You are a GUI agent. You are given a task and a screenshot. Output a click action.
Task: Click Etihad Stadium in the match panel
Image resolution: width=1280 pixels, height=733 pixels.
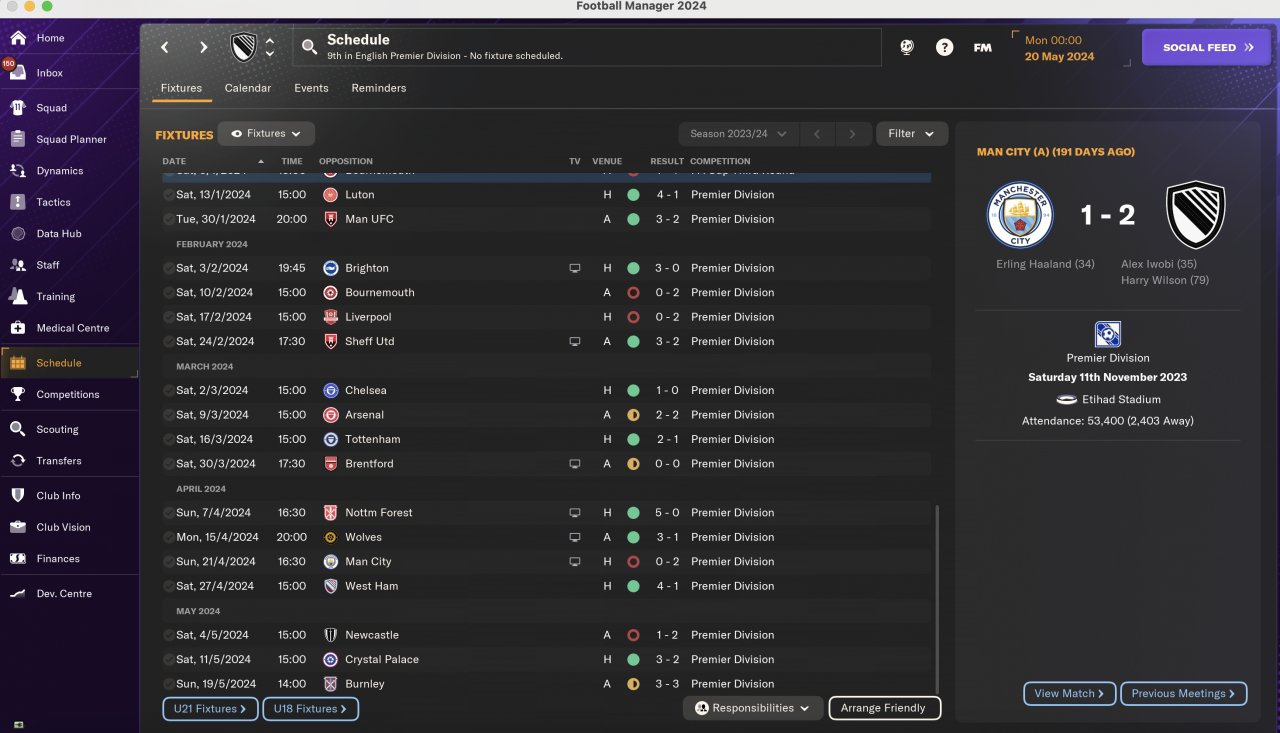click(1121, 400)
